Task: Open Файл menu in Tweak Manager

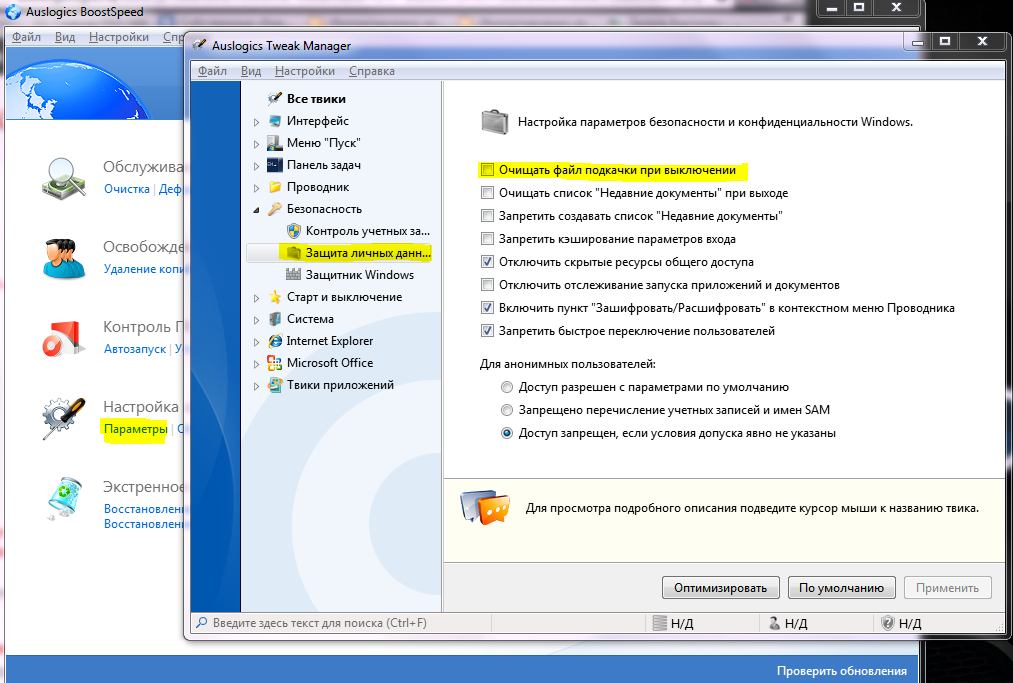Action: (212, 71)
